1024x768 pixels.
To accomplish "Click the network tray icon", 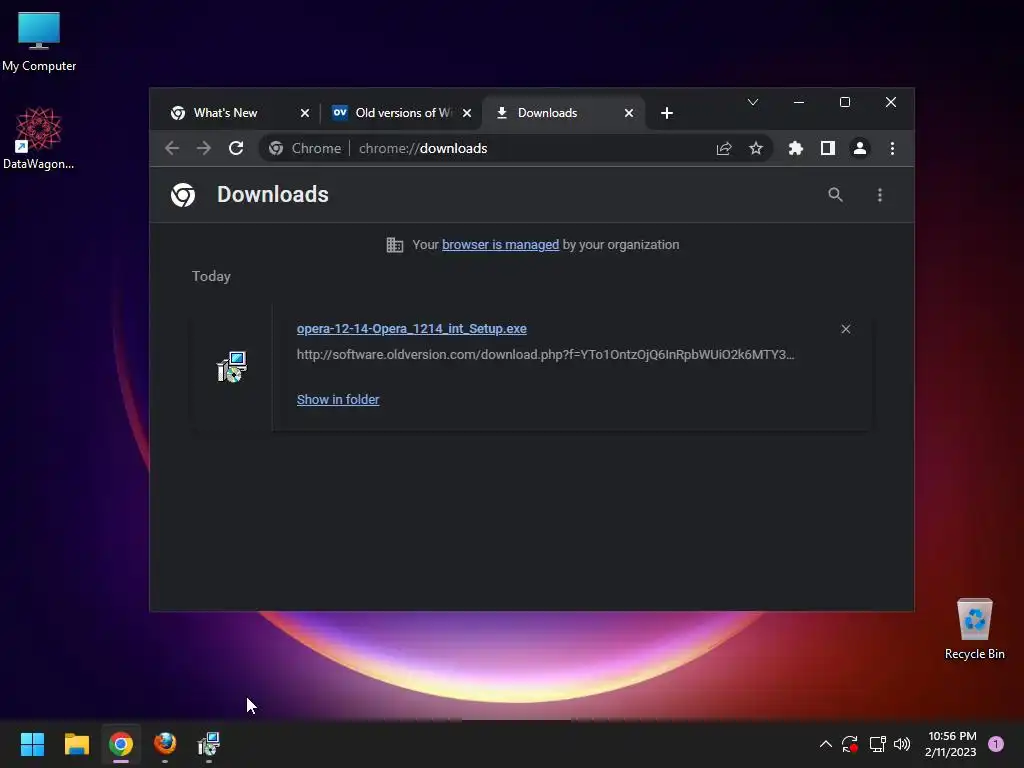I will click(x=877, y=744).
